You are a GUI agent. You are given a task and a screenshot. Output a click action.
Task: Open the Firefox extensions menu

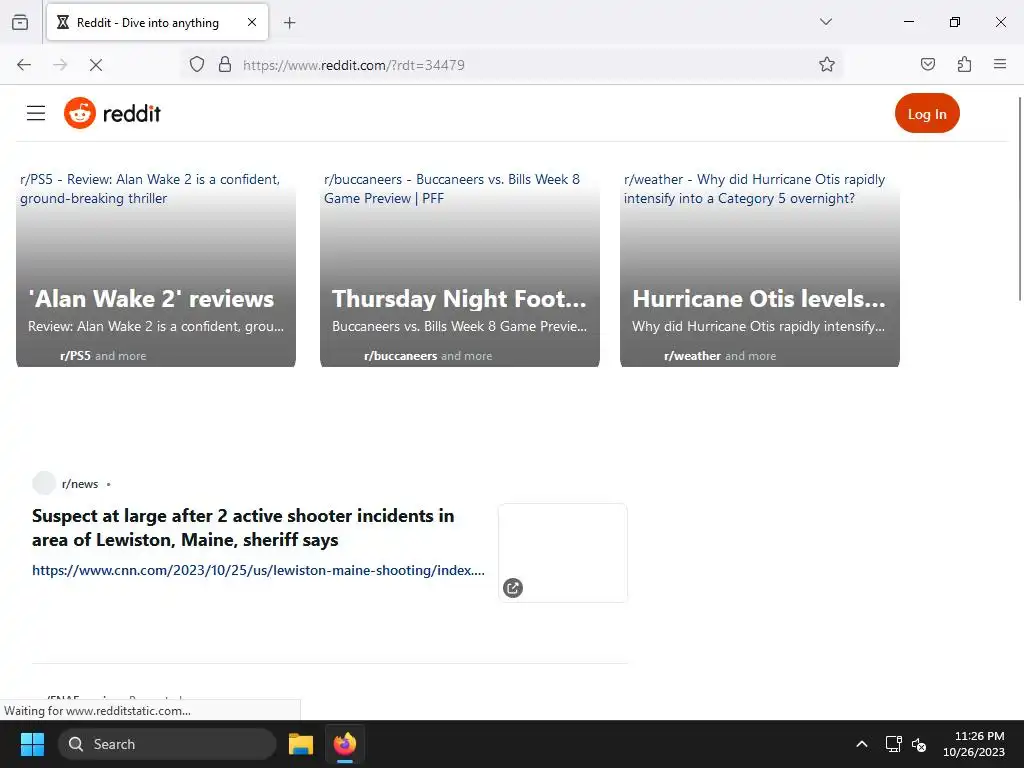[x=964, y=64]
